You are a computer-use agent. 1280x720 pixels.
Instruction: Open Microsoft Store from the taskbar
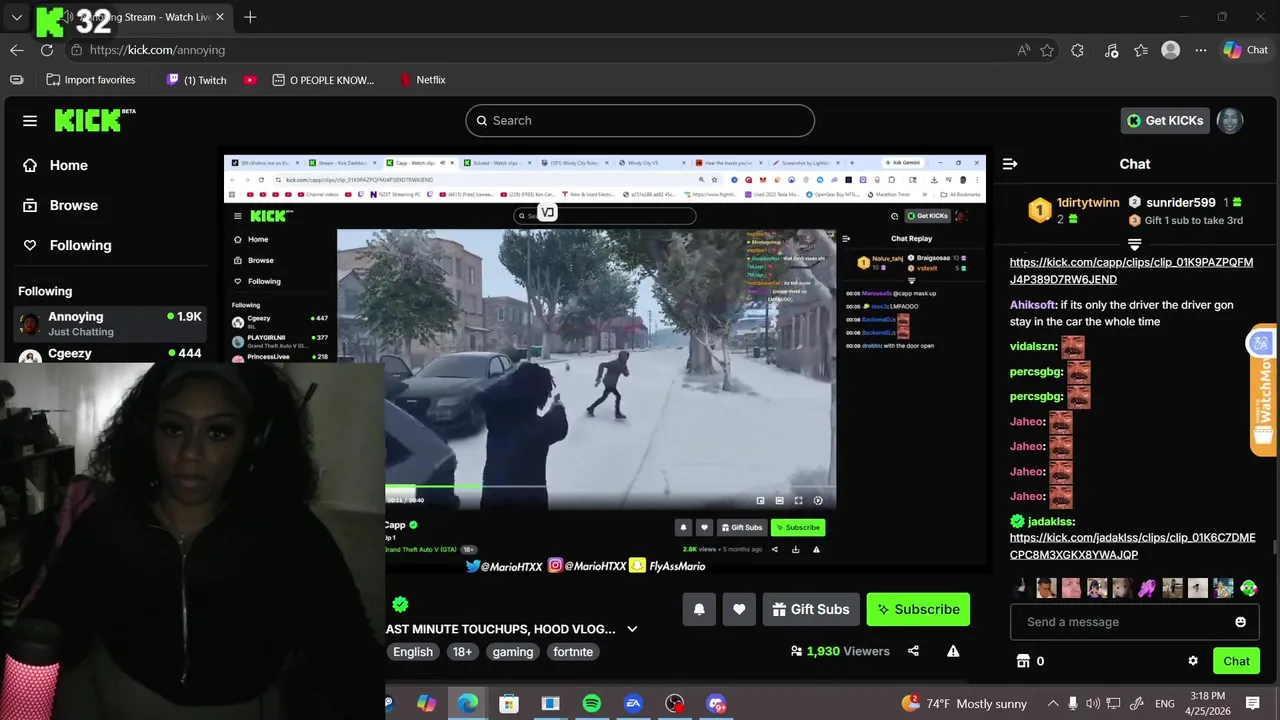pyautogui.click(x=509, y=704)
